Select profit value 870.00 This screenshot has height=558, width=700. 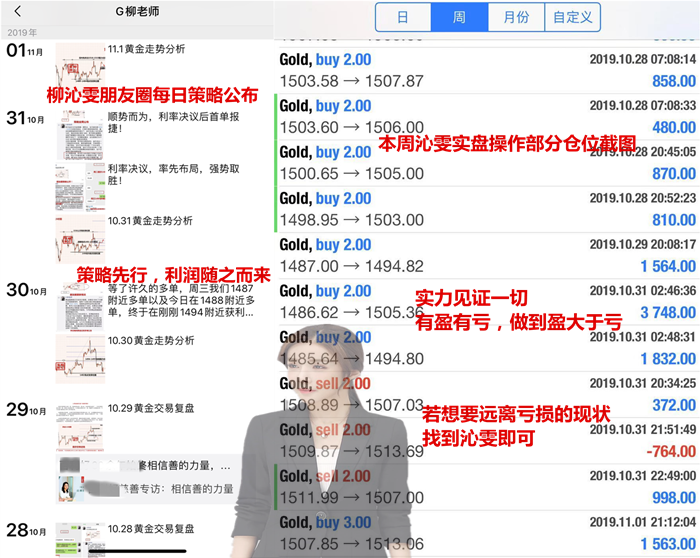[674, 174]
